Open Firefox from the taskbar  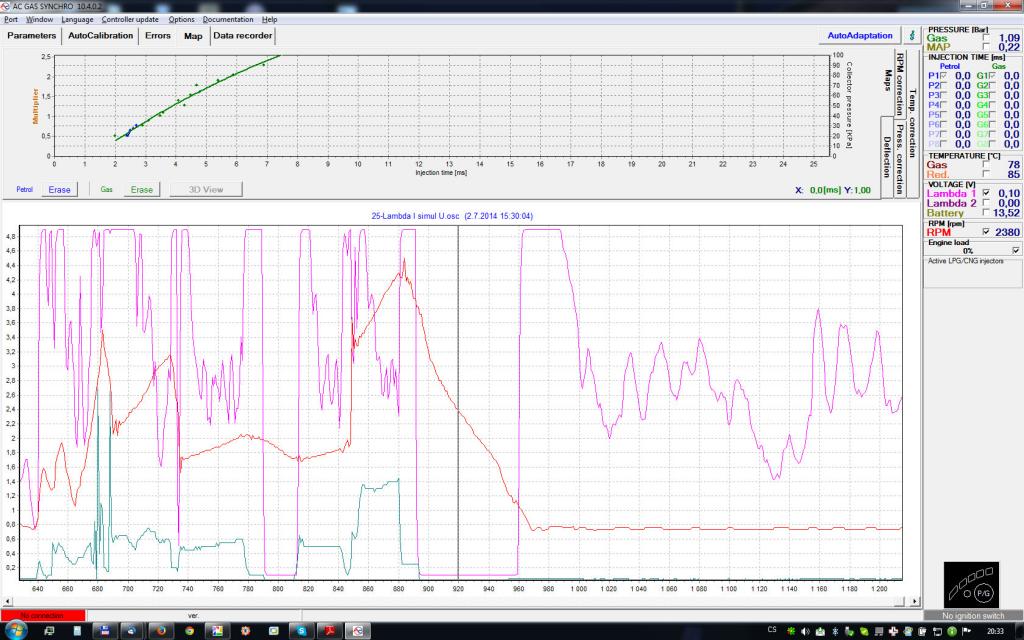click(159, 630)
